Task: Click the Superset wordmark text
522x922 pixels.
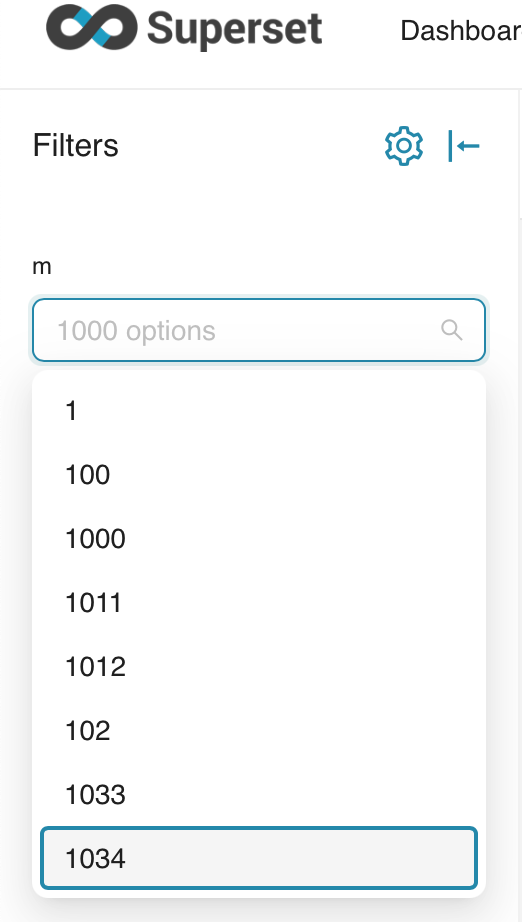Action: click(x=235, y=29)
